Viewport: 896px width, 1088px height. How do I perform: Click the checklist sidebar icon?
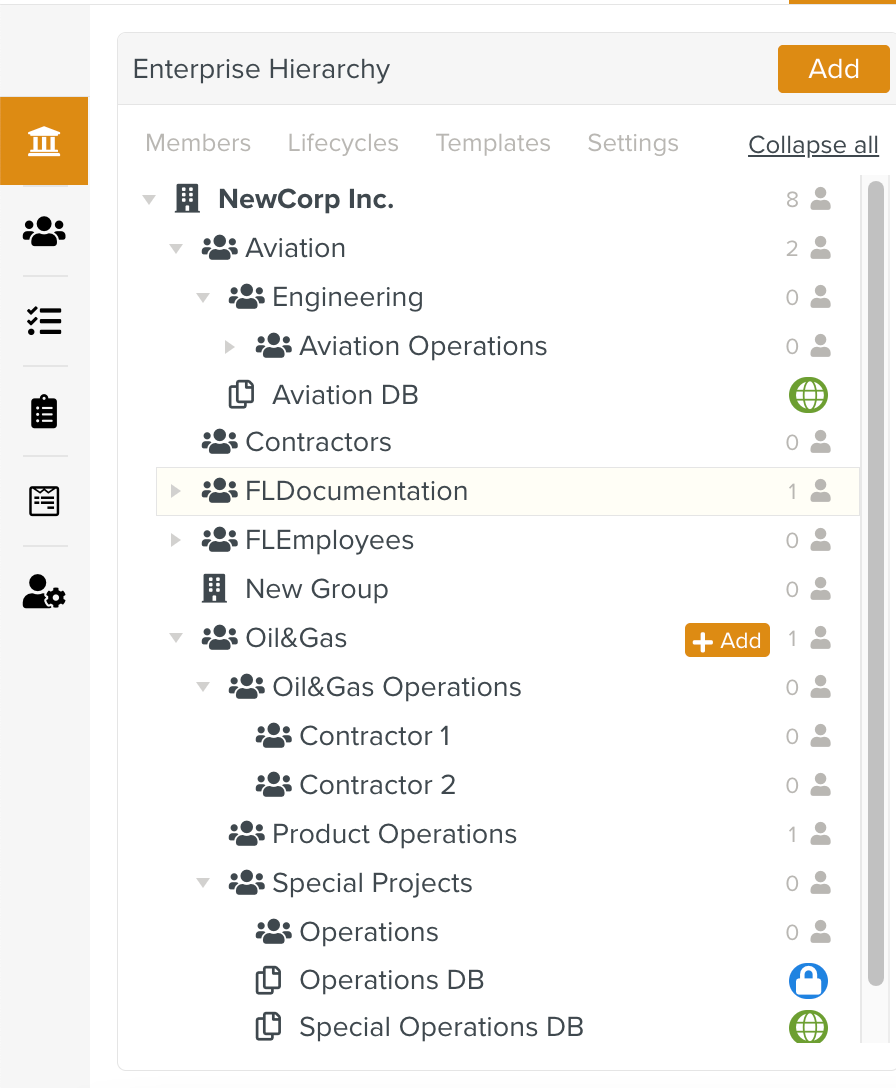[44, 321]
